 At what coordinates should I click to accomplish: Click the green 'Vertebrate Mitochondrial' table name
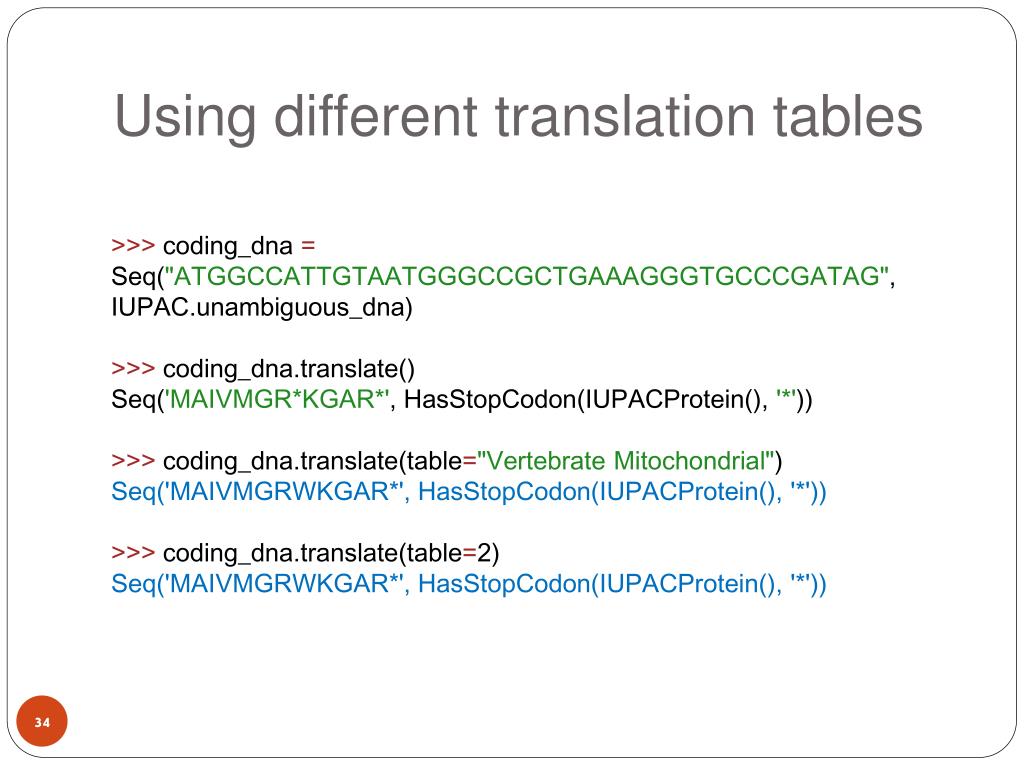[x=626, y=460]
